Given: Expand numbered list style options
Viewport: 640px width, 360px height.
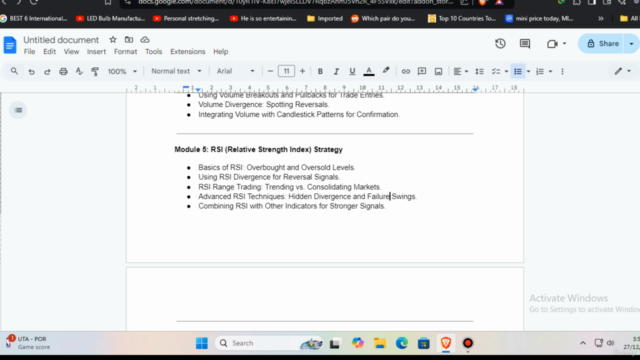Looking at the screenshot, I should (550, 71).
